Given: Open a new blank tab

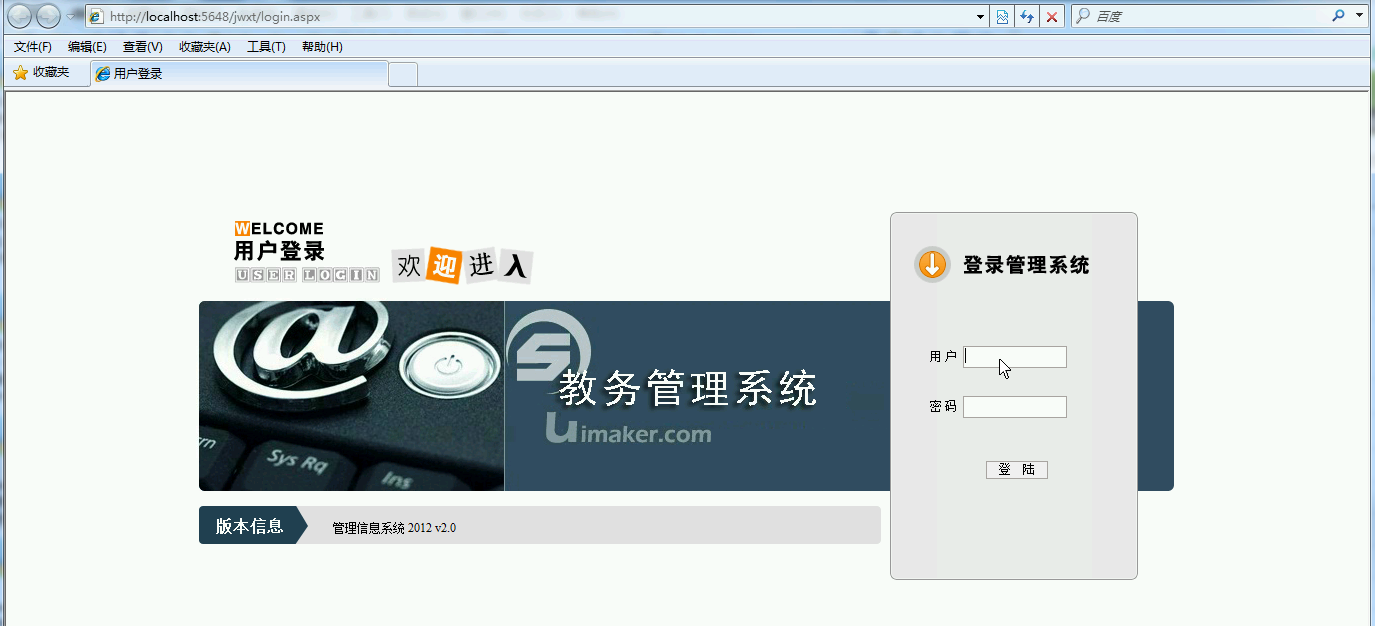Looking at the screenshot, I should tap(402, 74).
